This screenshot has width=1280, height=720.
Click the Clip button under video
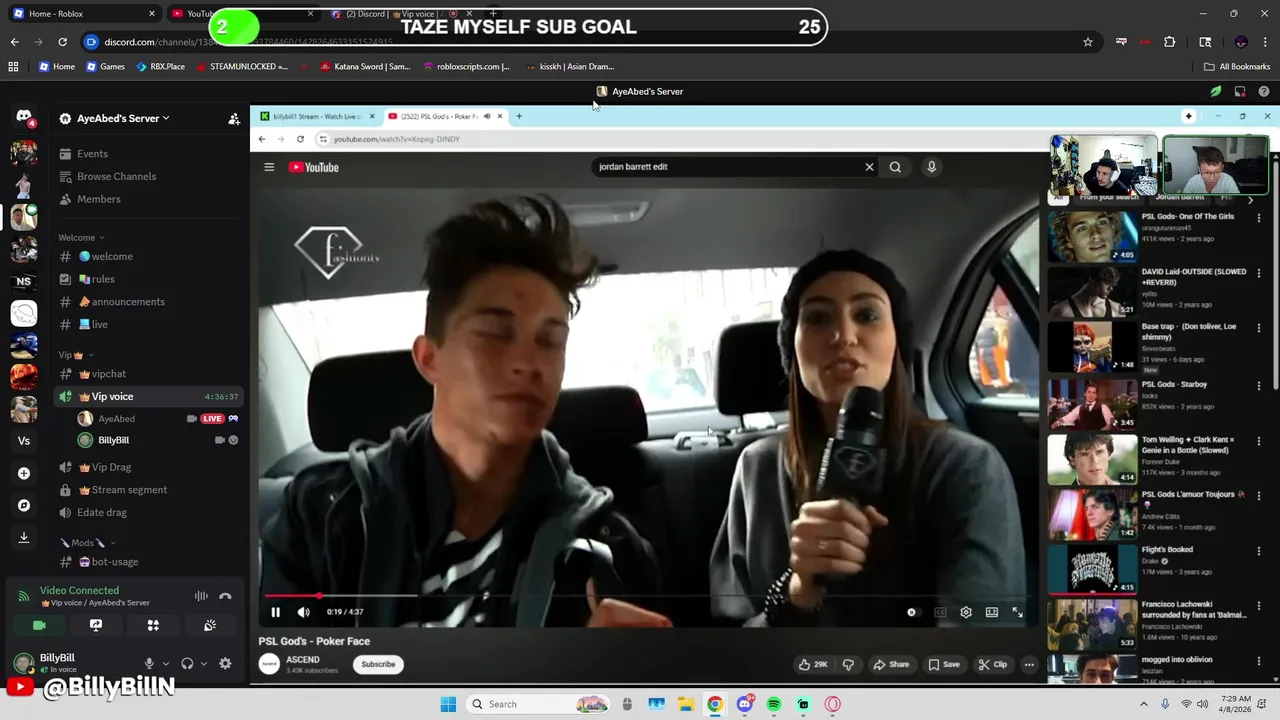[992, 664]
